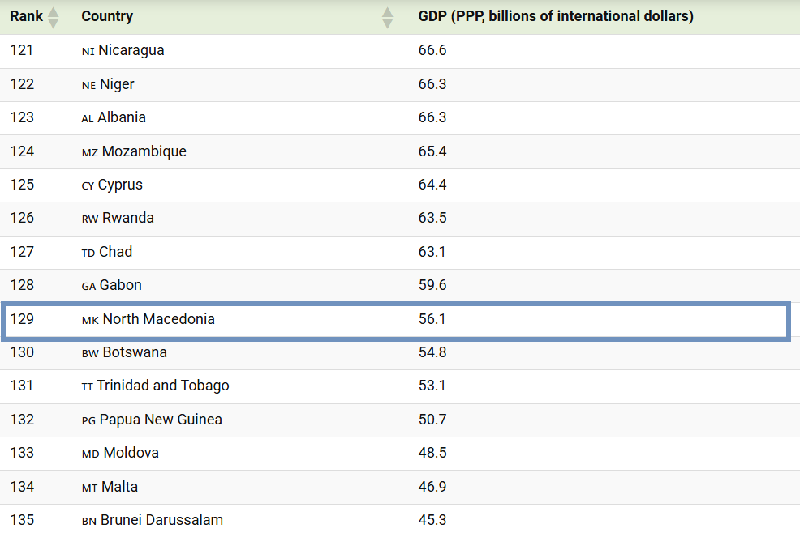
Task: Select the Rank column header
Action: [x=26, y=17]
